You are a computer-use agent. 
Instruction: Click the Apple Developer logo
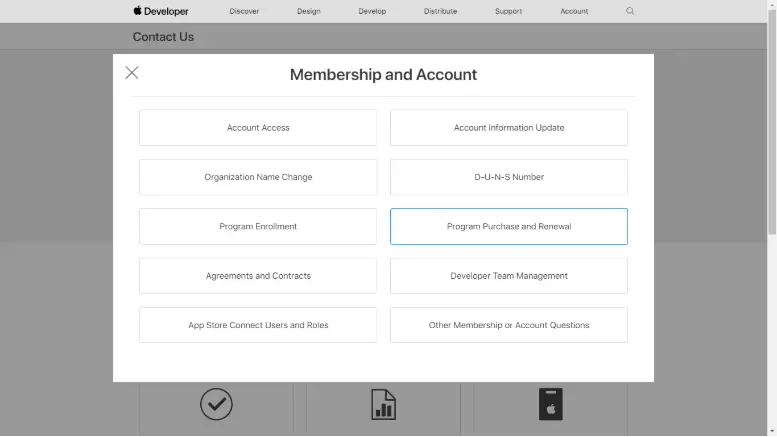[161, 11]
